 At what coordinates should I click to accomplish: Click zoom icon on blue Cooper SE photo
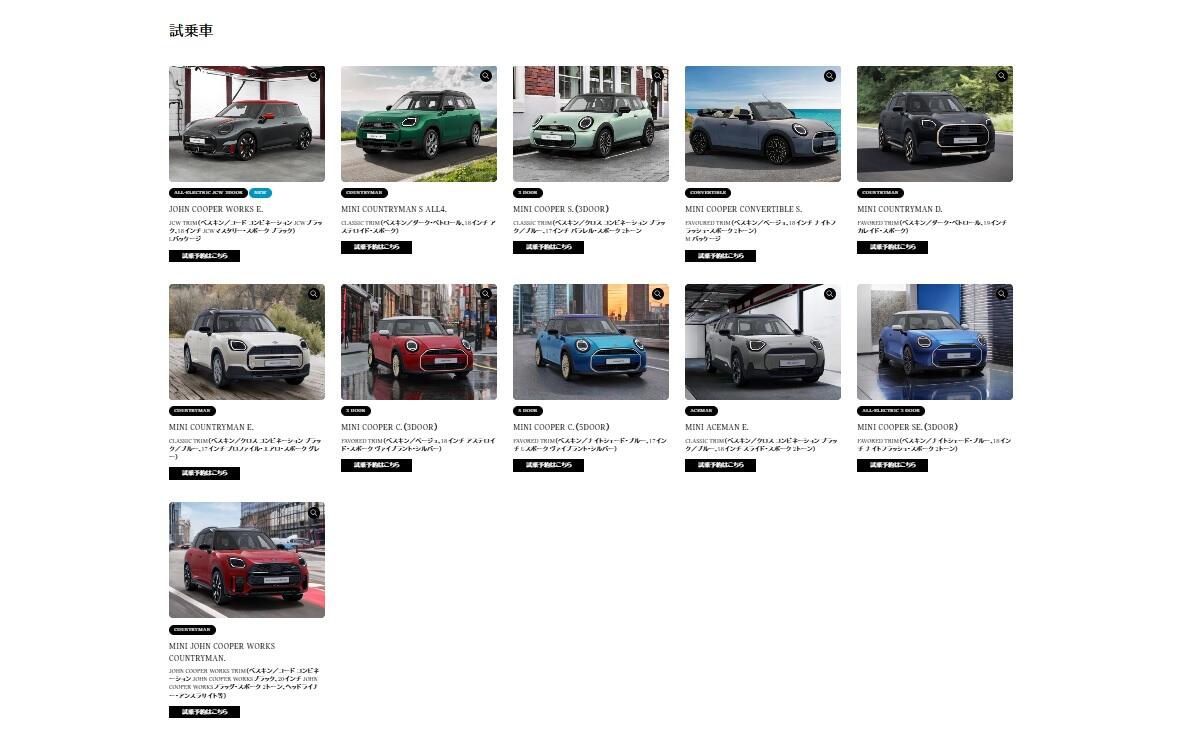(1001, 294)
